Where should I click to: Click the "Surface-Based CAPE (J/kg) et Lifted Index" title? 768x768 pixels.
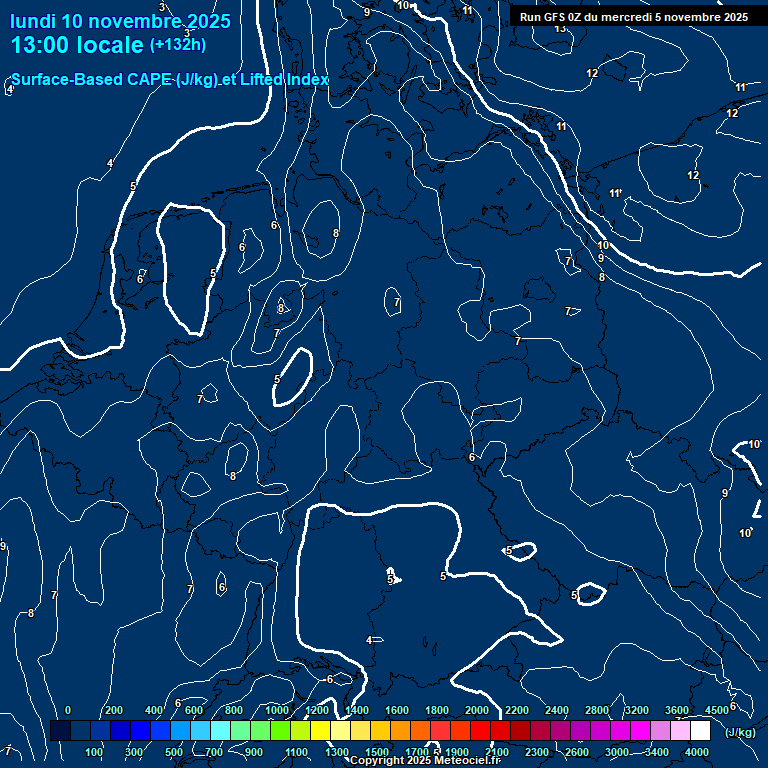click(x=169, y=79)
